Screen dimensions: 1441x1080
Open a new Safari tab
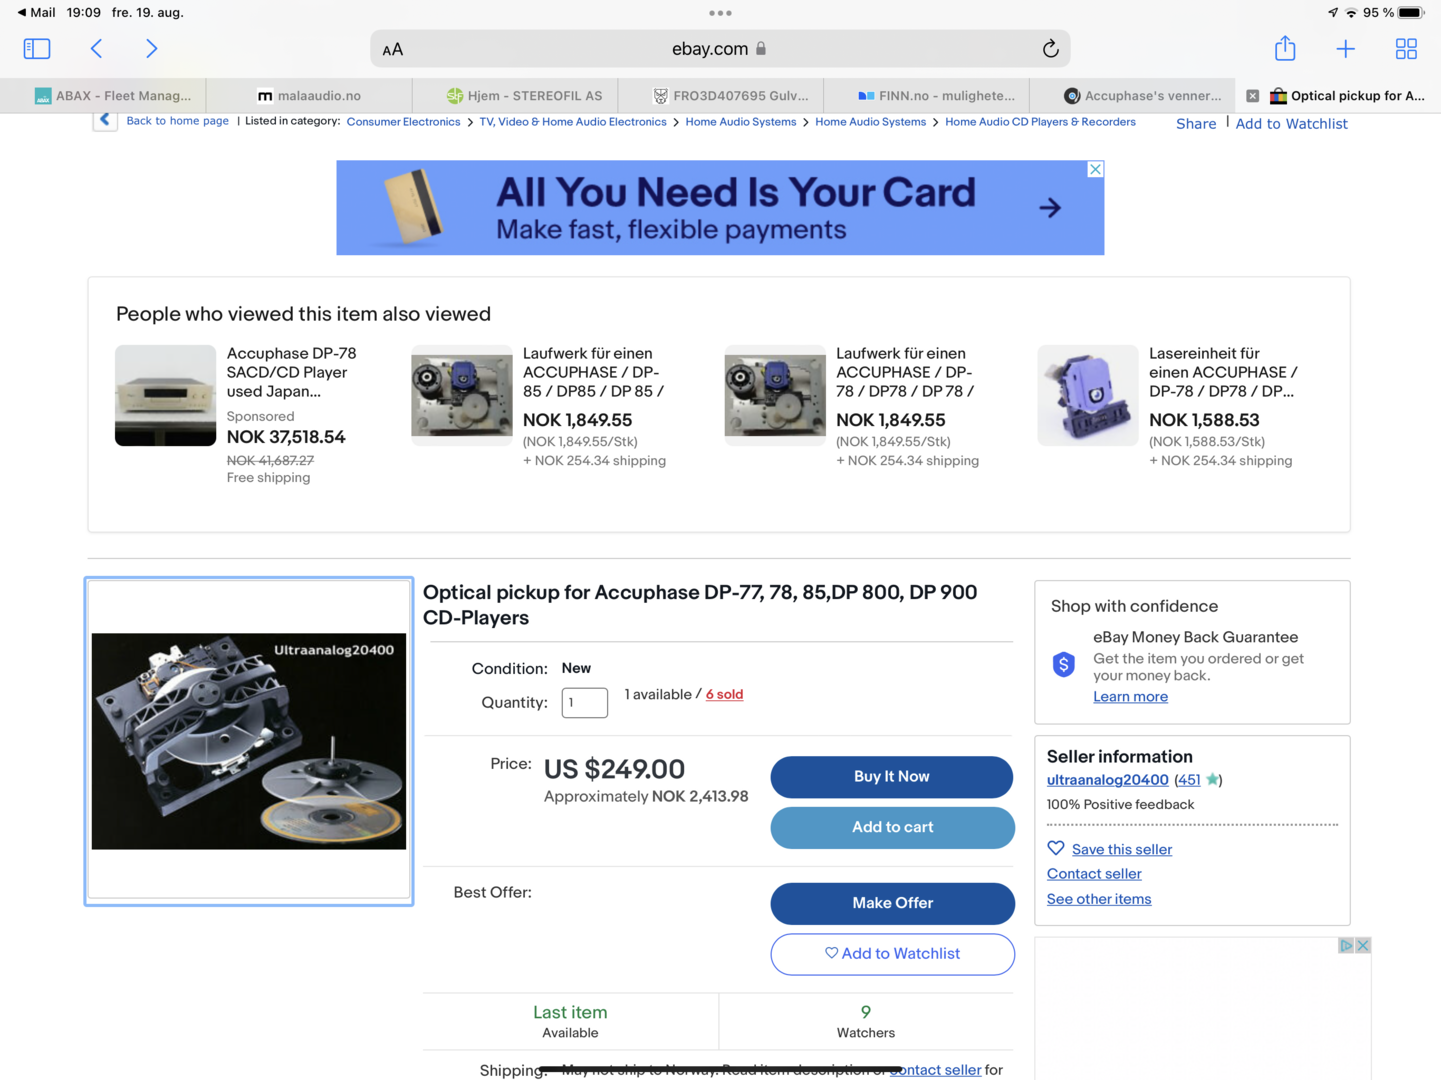coord(1346,48)
